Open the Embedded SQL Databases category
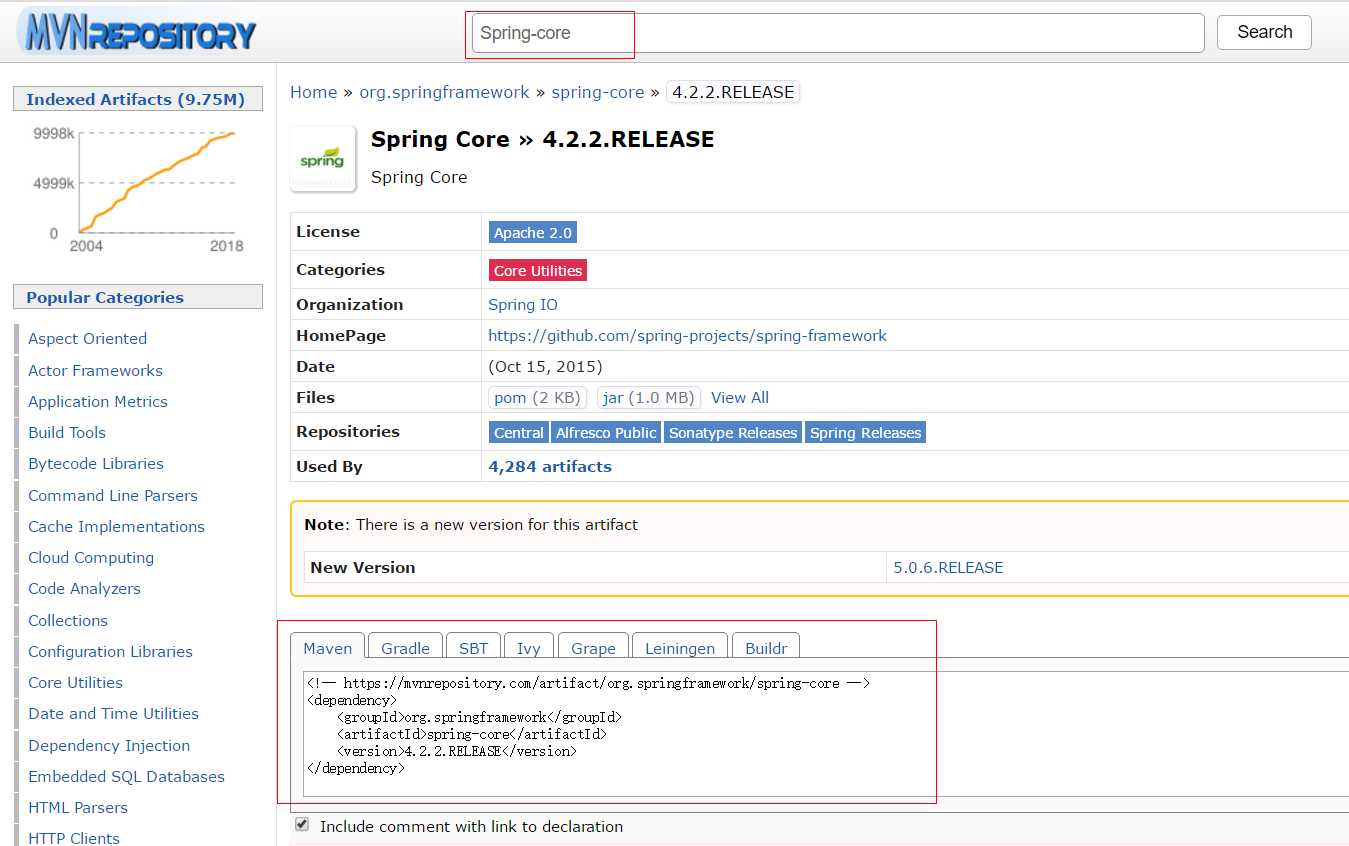Screen dimensions: 1349x846 click(126, 777)
